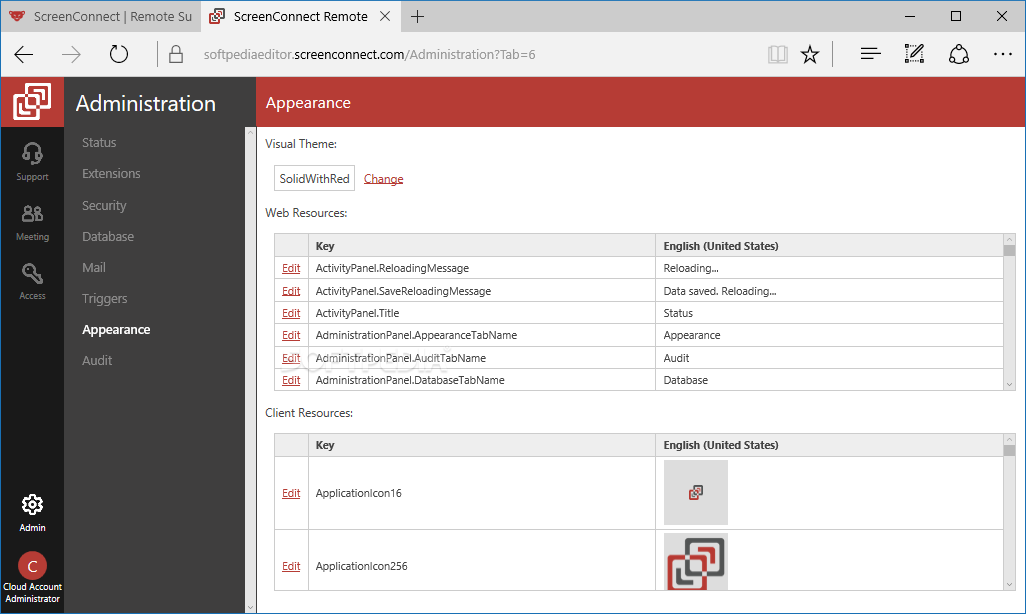Open the Status administration page
The width and height of the screenshot is (1026, 614).
99,143
